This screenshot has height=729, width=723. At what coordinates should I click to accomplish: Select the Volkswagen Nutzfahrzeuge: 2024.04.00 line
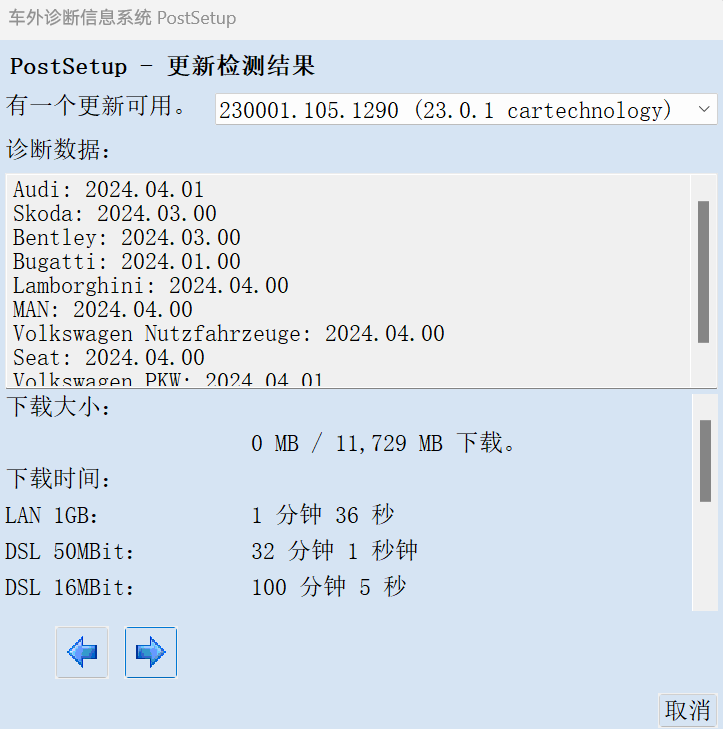[229, 334]
